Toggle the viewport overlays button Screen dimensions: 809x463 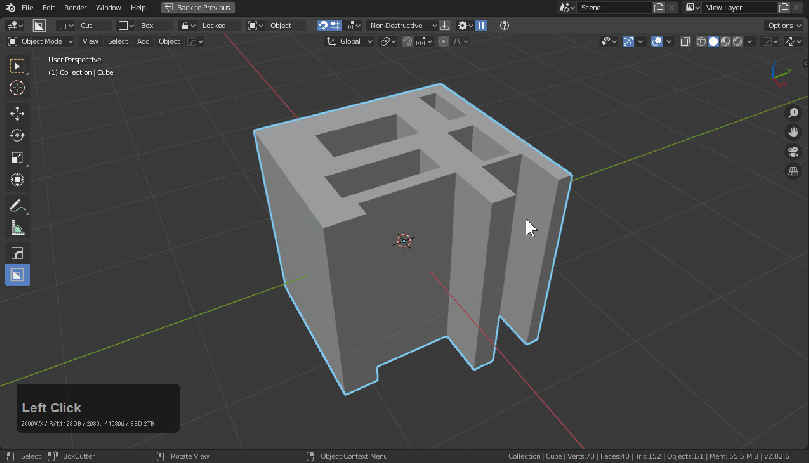(657, 42)
